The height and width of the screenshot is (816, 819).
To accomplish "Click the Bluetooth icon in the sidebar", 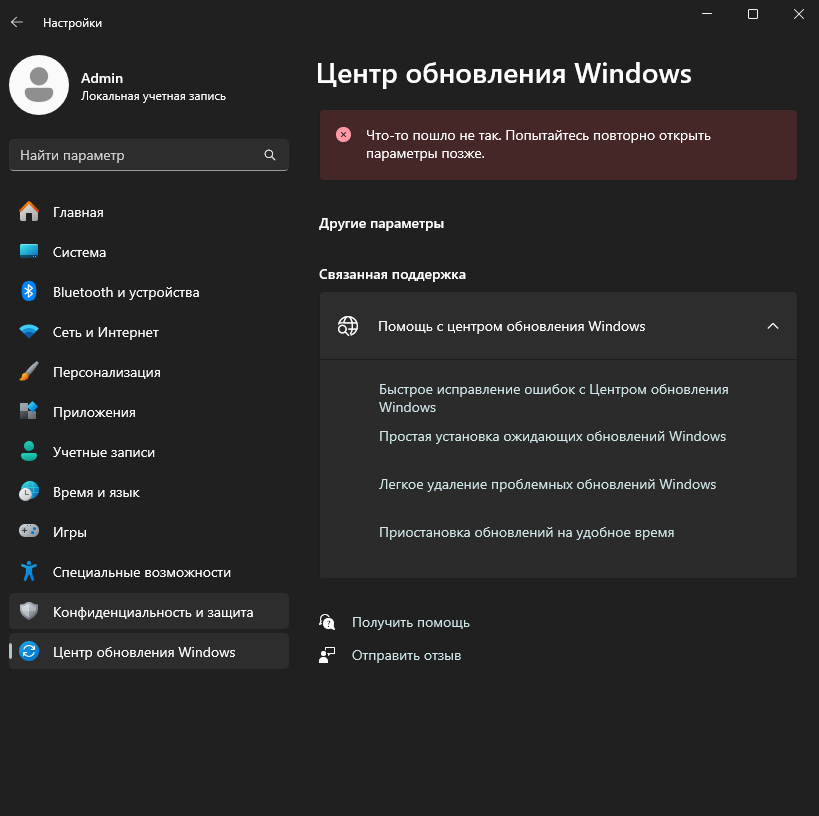I will (x=29, y=292).
